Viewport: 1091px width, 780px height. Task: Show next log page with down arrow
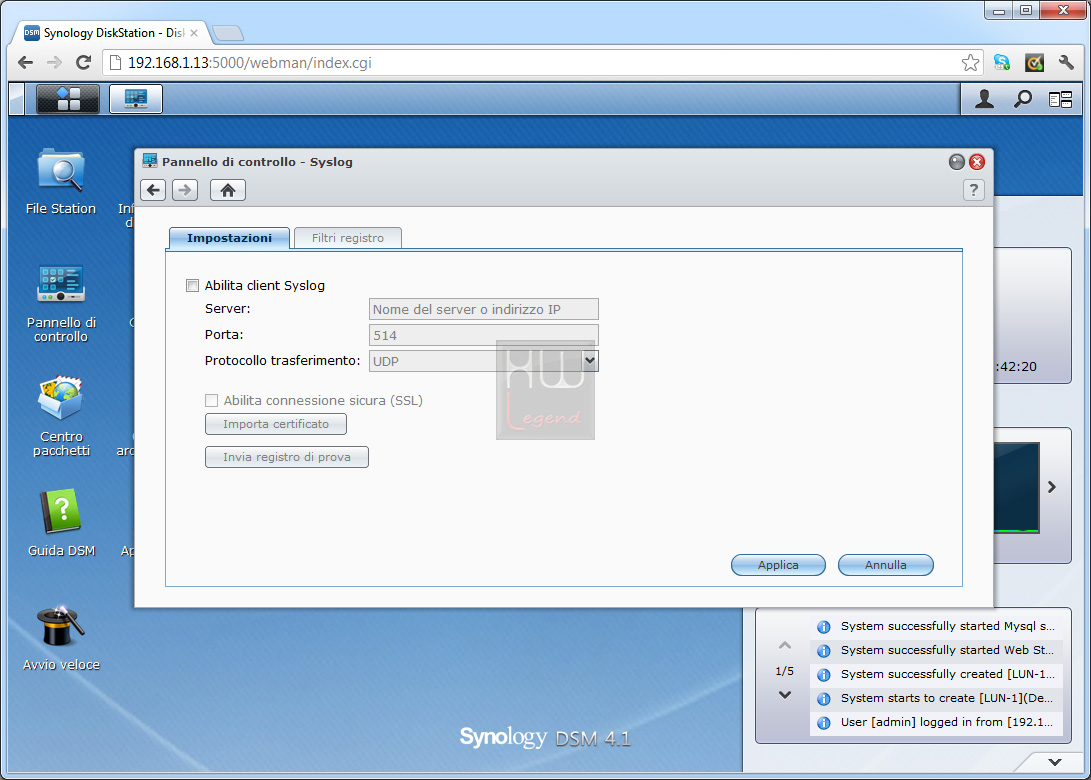[785, 694]
